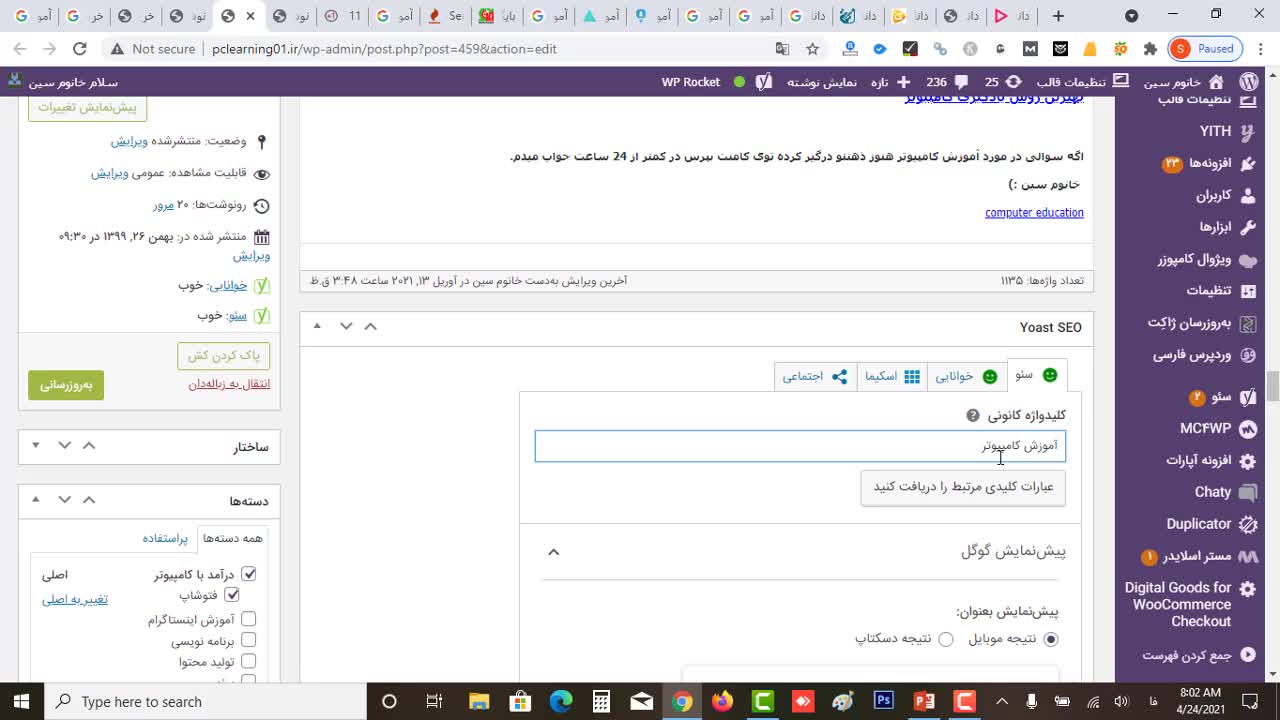Check the آموزش اینستاگرام category
Viewport: 1280px width, 720px height.
(249, 618)
